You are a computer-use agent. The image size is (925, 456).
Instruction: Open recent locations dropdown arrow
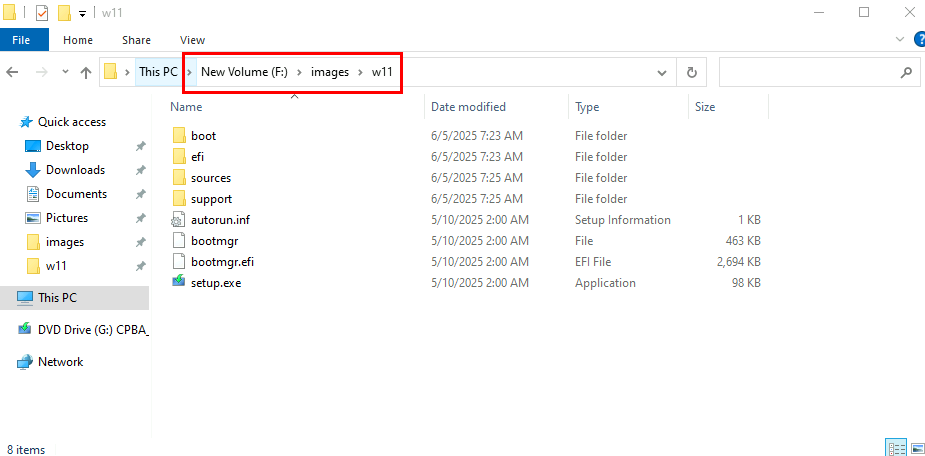pos(65,71)
